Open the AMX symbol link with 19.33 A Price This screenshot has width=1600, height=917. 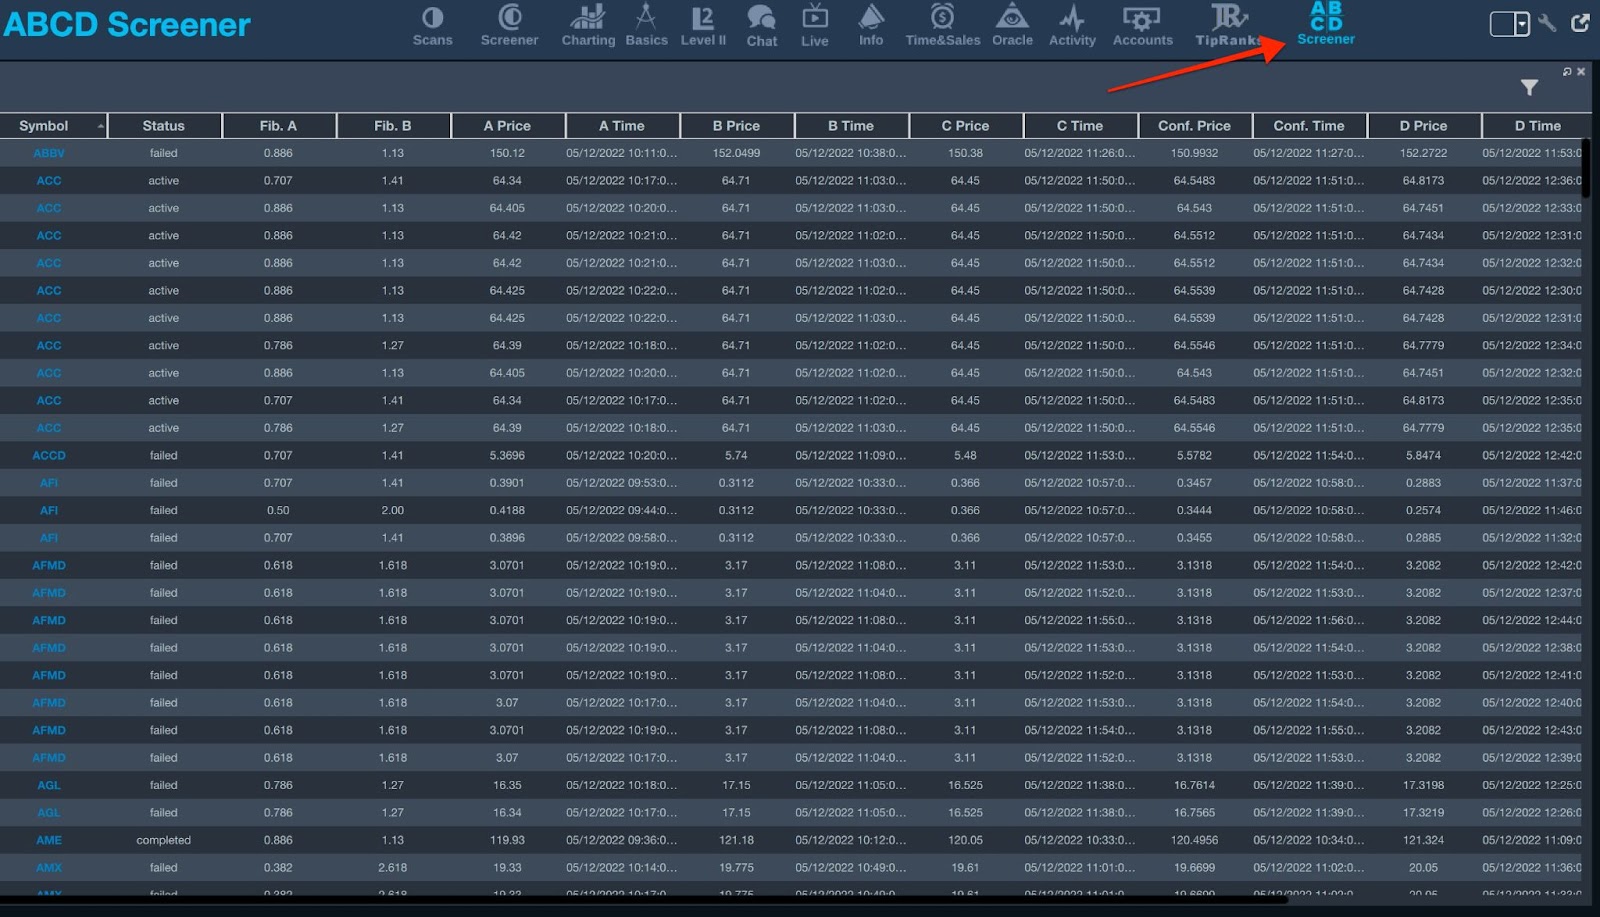[x=48, y=867]
